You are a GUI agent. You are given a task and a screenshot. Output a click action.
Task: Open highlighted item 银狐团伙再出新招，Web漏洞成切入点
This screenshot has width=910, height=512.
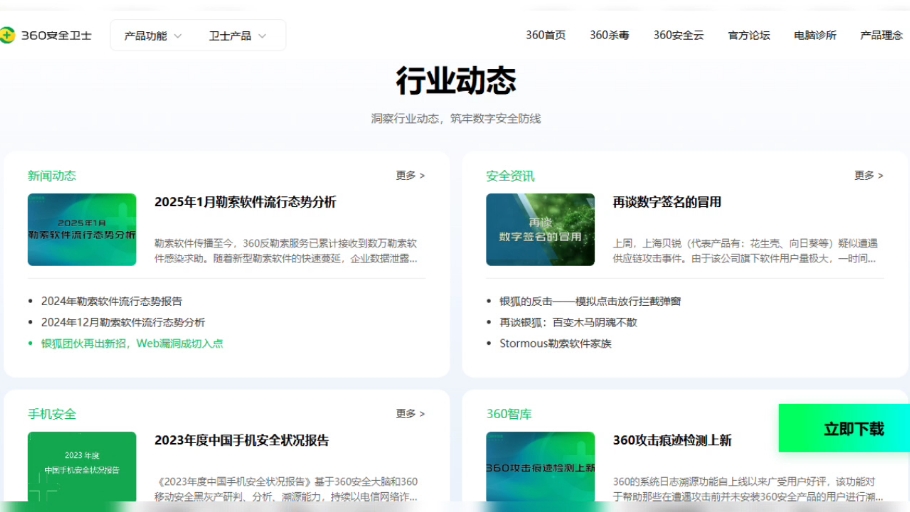coord(132,344)
